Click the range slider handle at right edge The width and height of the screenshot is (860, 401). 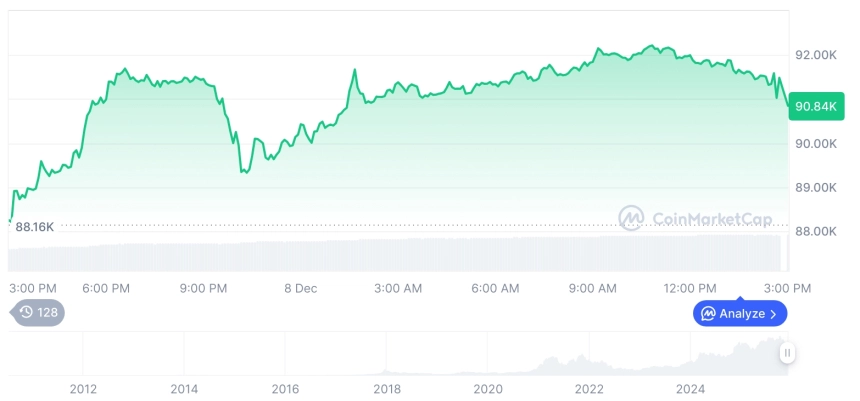pyautogui.click(x=788, y=352)
